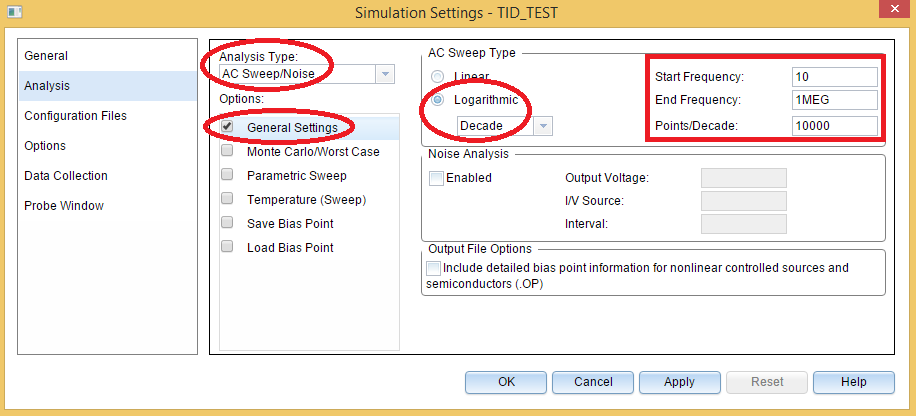Click the Save Bias Point label
Viewport: 916px width, 416px height.
pyautogui.click(x=290, y=224)
